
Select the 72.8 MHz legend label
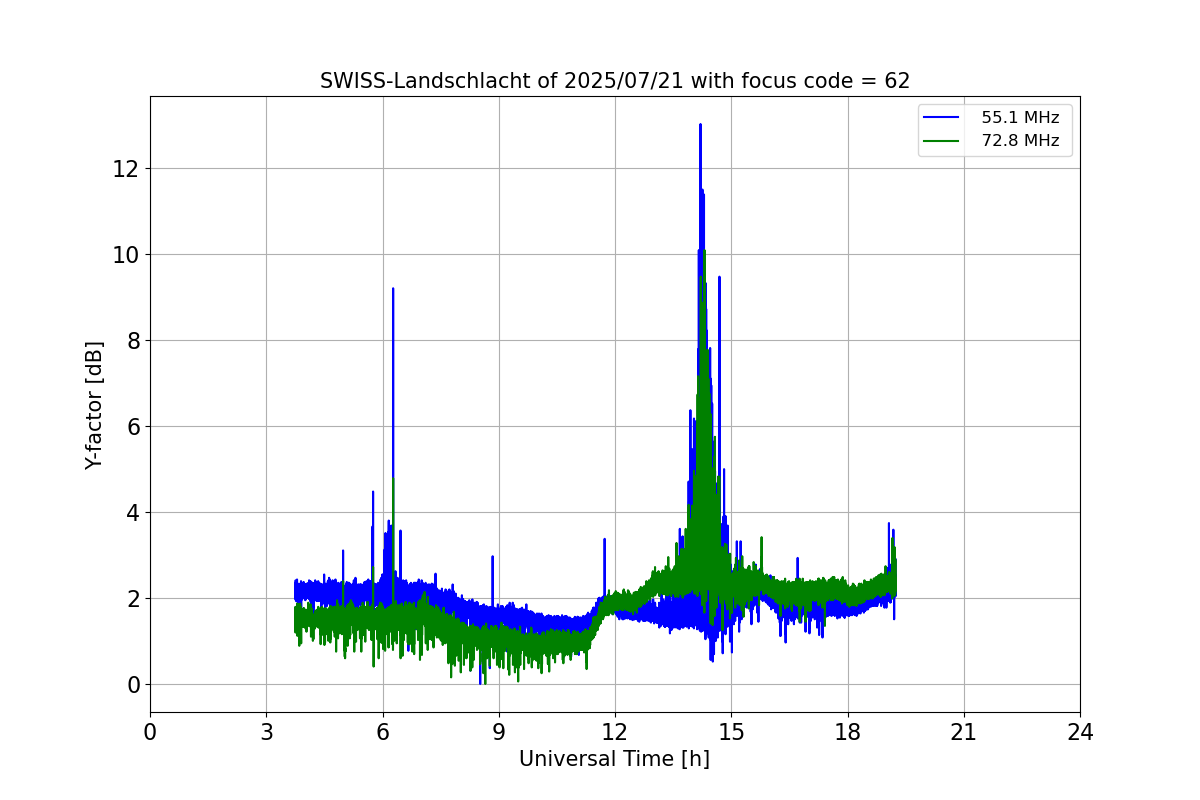[x=1020, y=141]
